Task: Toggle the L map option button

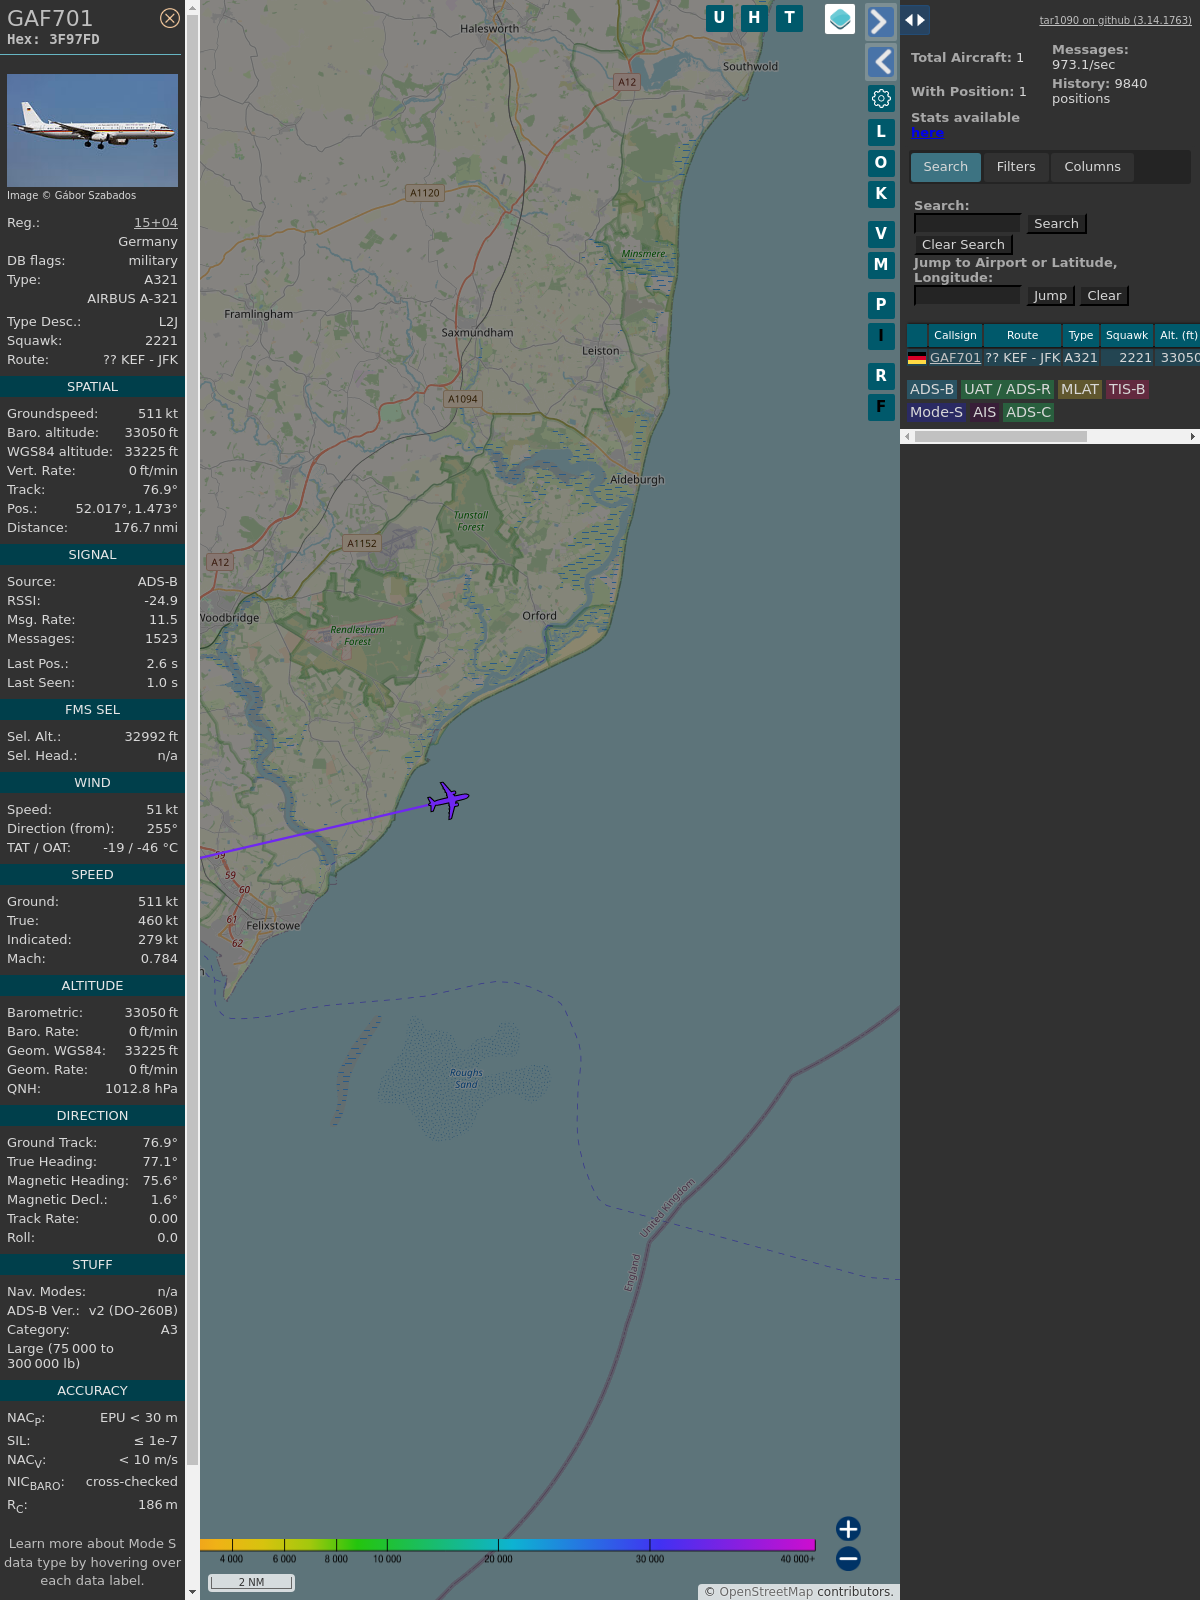Action: [881, 131]
